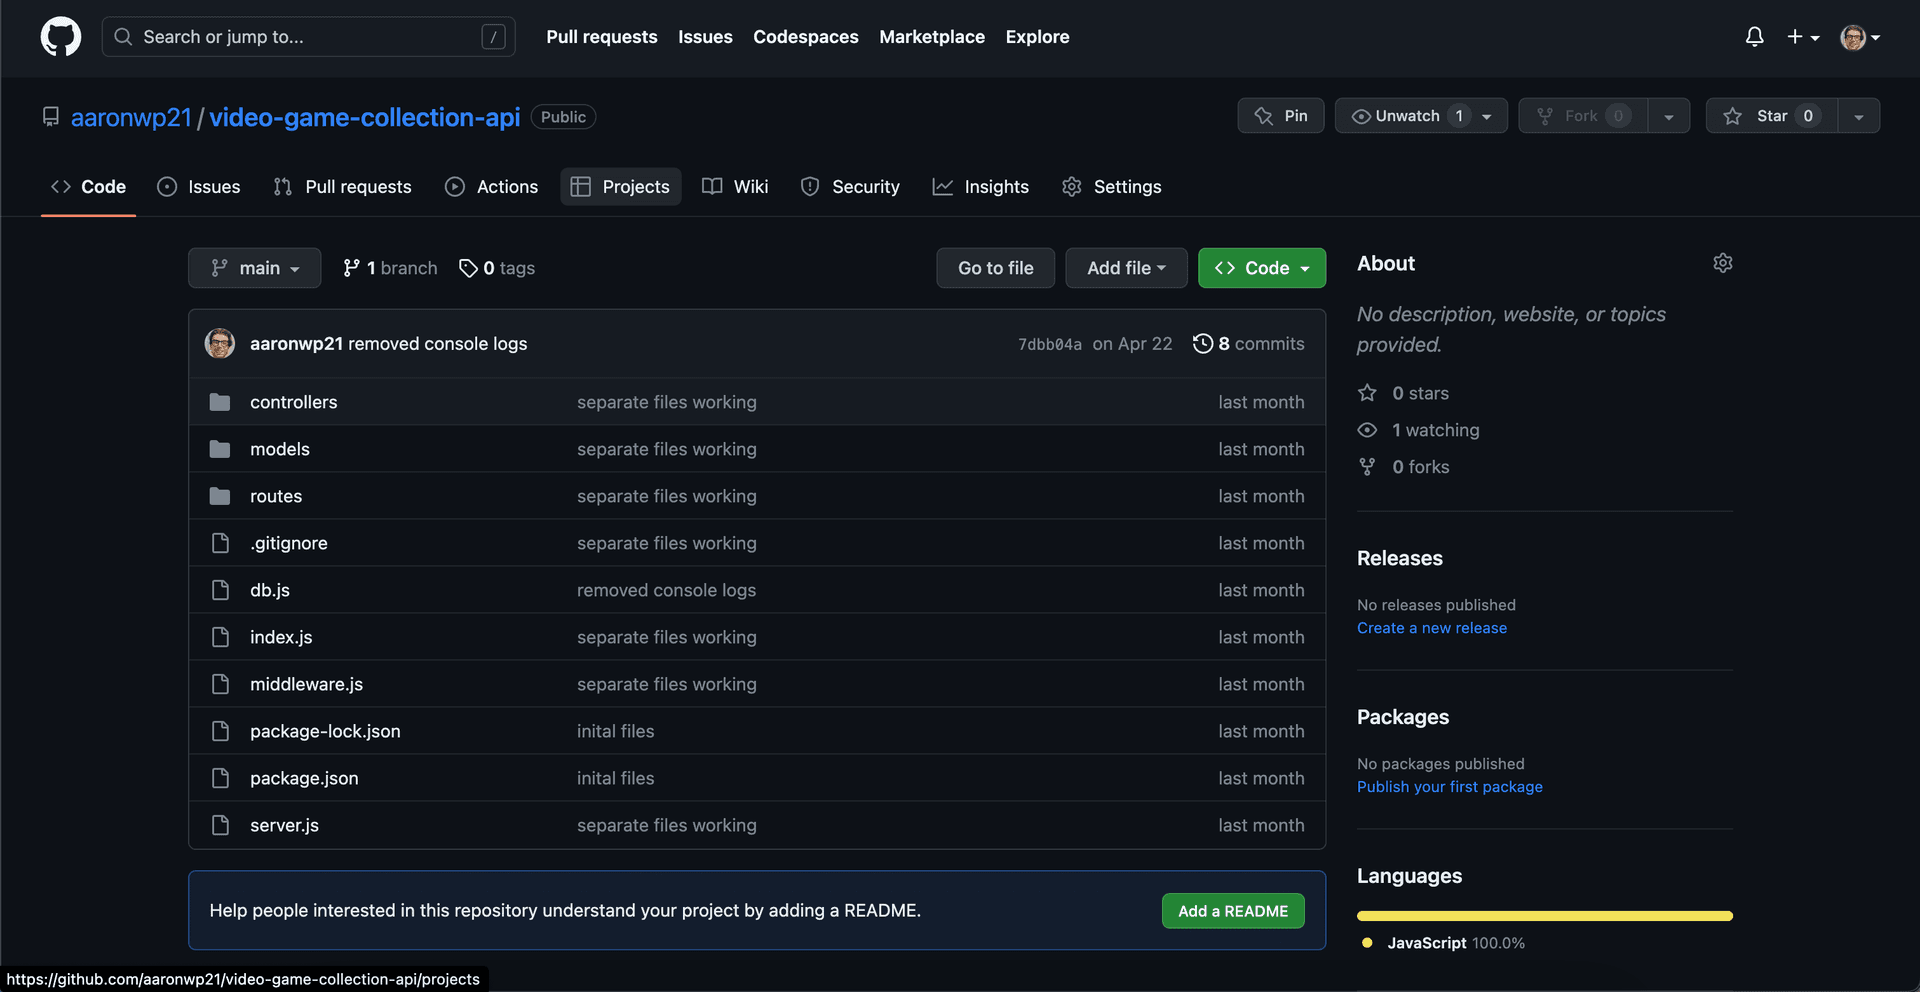Open the notifications bell
The width and height of the screenshot is (1920, 992).
point(1754,37)
